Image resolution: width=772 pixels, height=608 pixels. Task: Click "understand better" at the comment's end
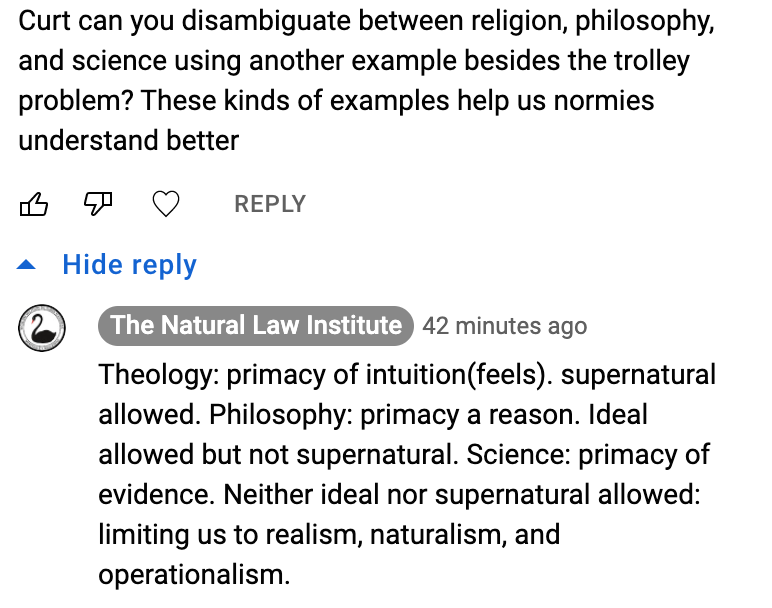pos(129,140)
